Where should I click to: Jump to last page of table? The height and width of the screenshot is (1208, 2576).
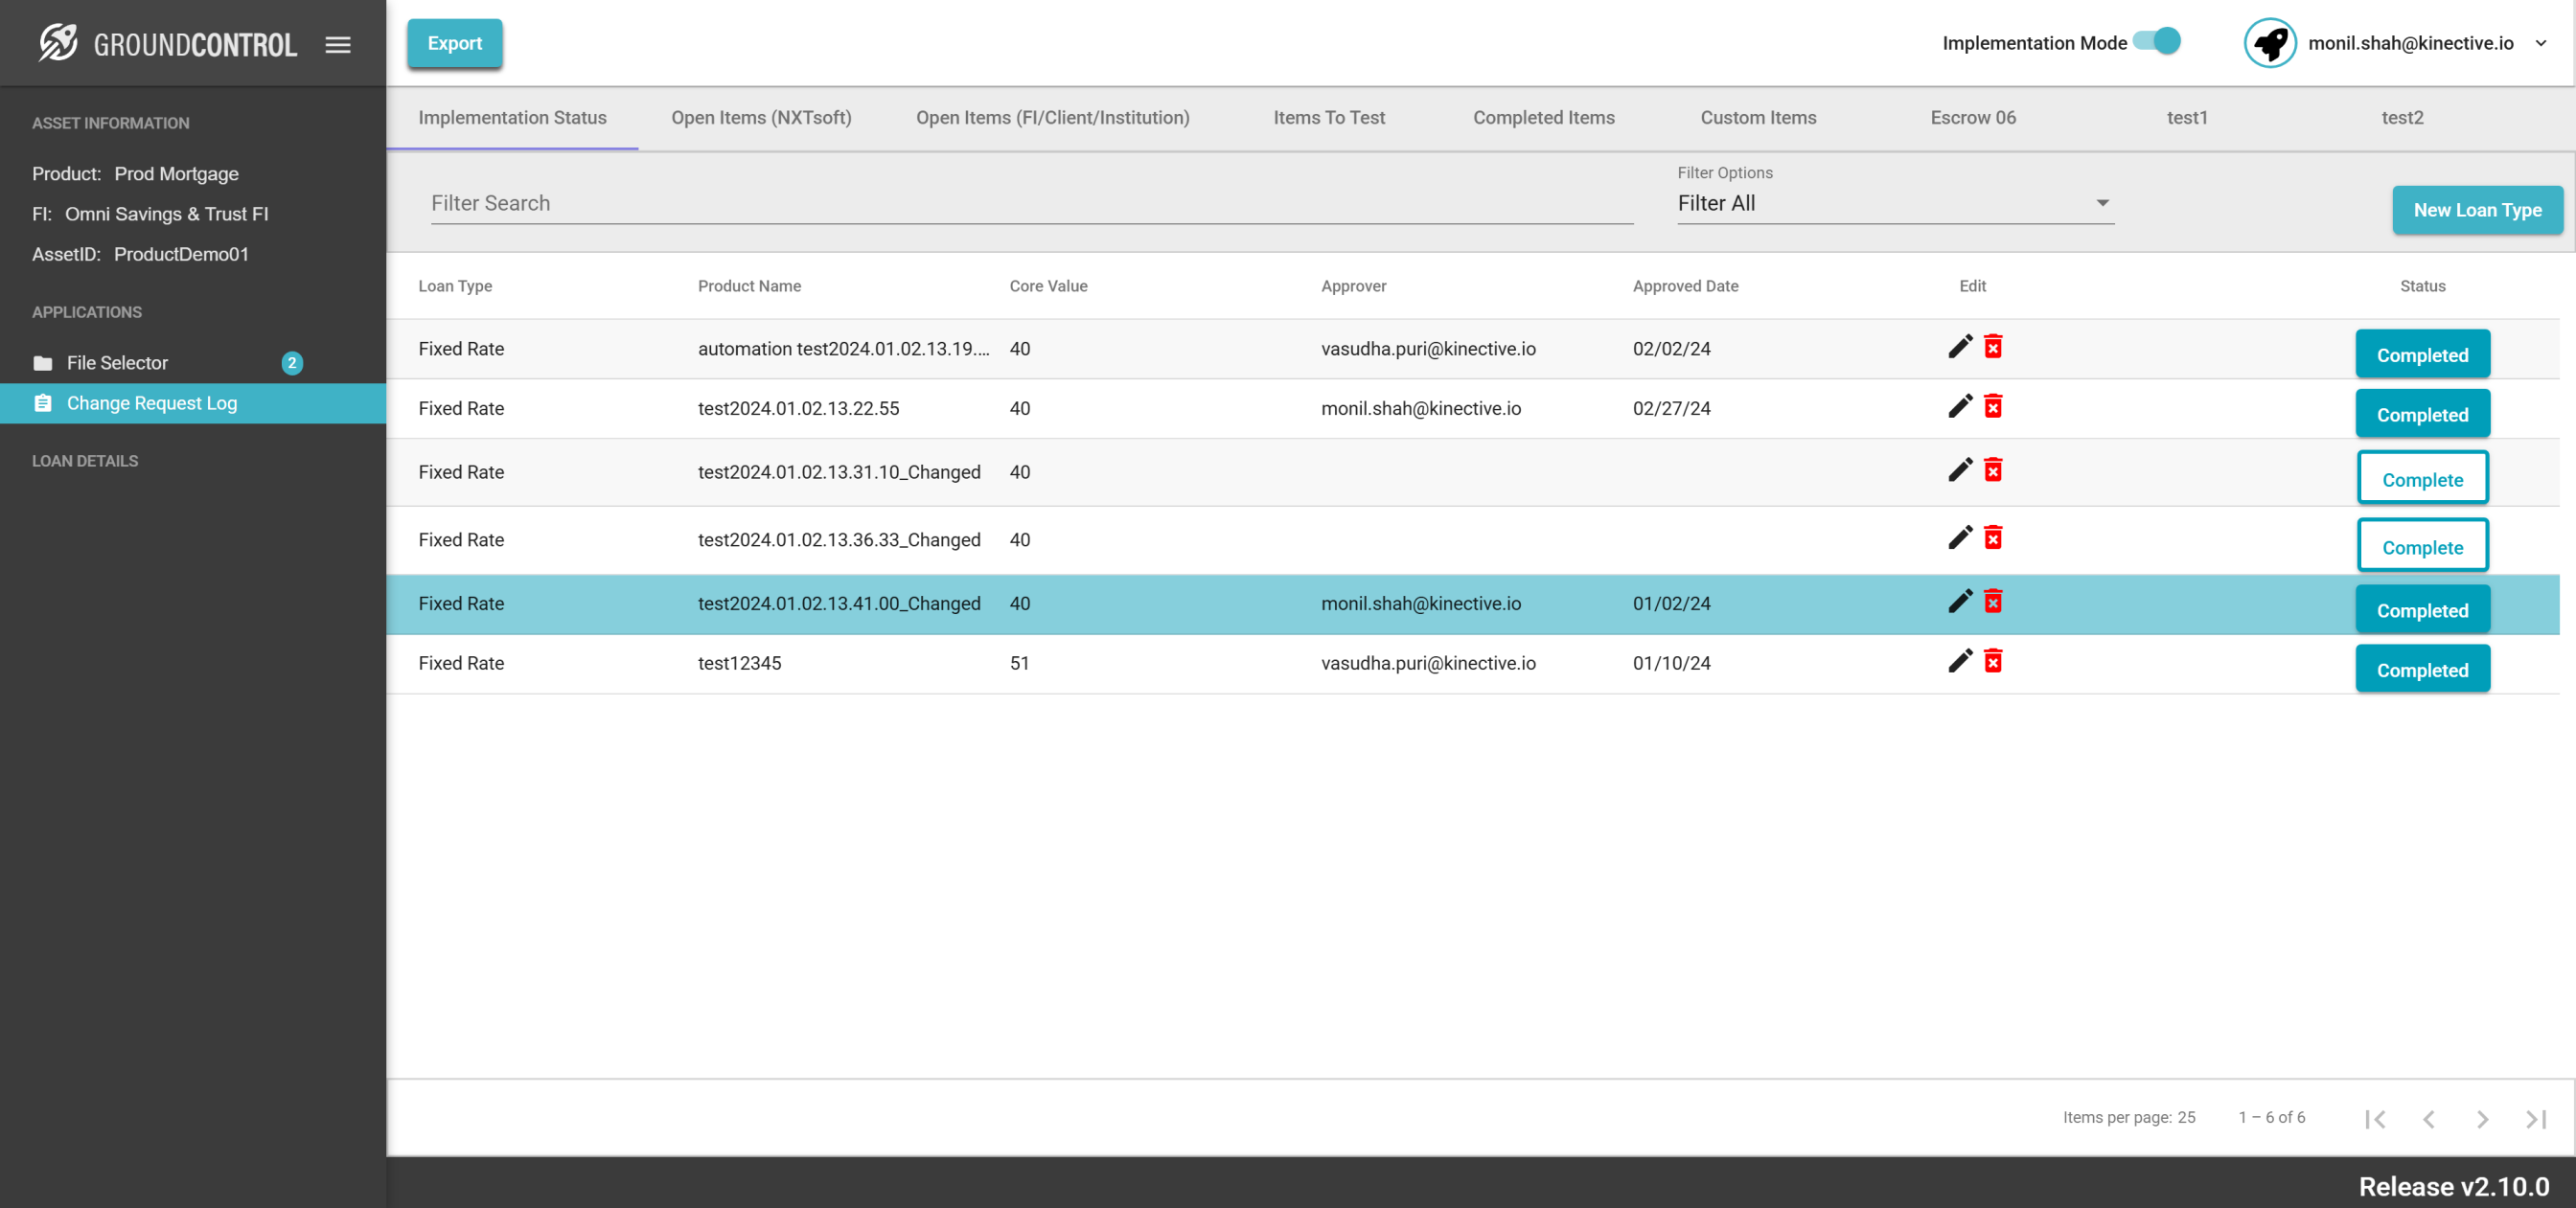(2535, 1119)
